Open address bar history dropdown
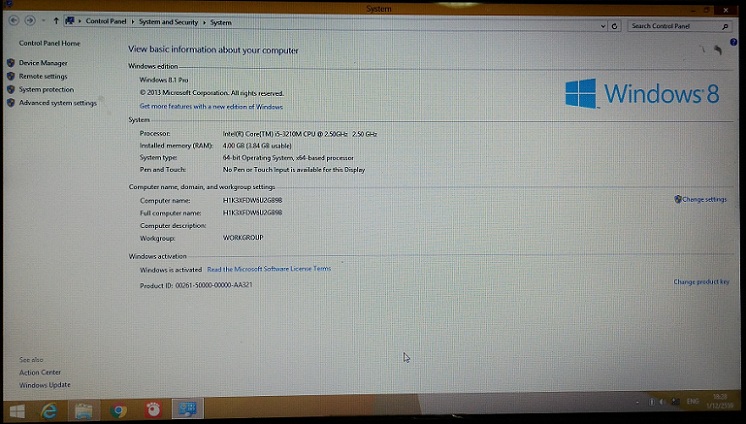This screenshot has width=746, height=424. (603, 26)
